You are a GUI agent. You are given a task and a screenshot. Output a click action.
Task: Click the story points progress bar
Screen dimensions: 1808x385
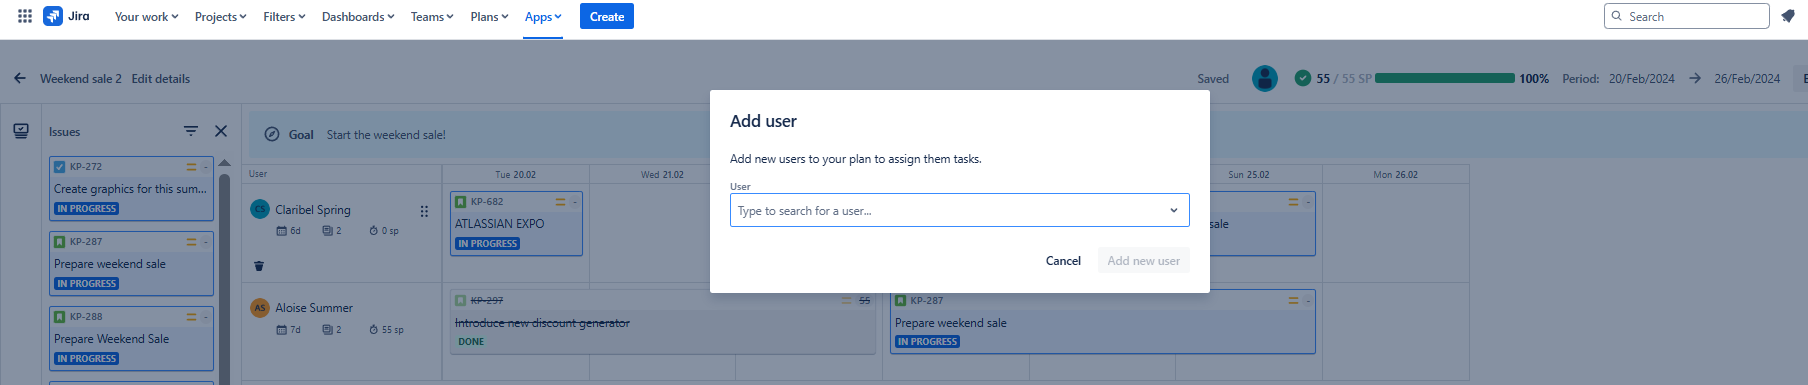(x=1445, y=78)
